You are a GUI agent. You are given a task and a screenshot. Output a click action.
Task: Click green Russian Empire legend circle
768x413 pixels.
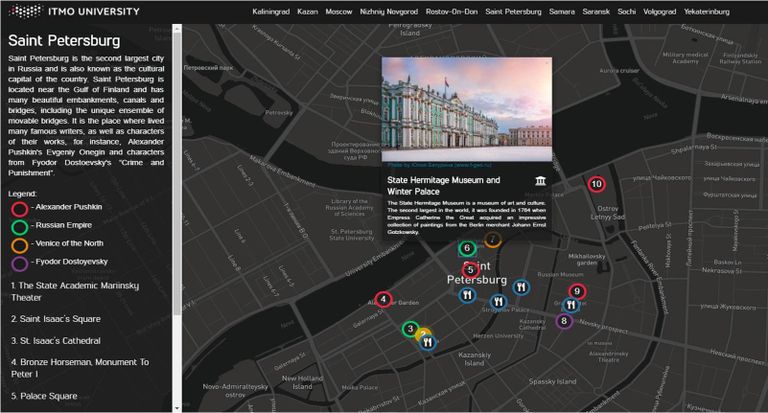point(20,227)
